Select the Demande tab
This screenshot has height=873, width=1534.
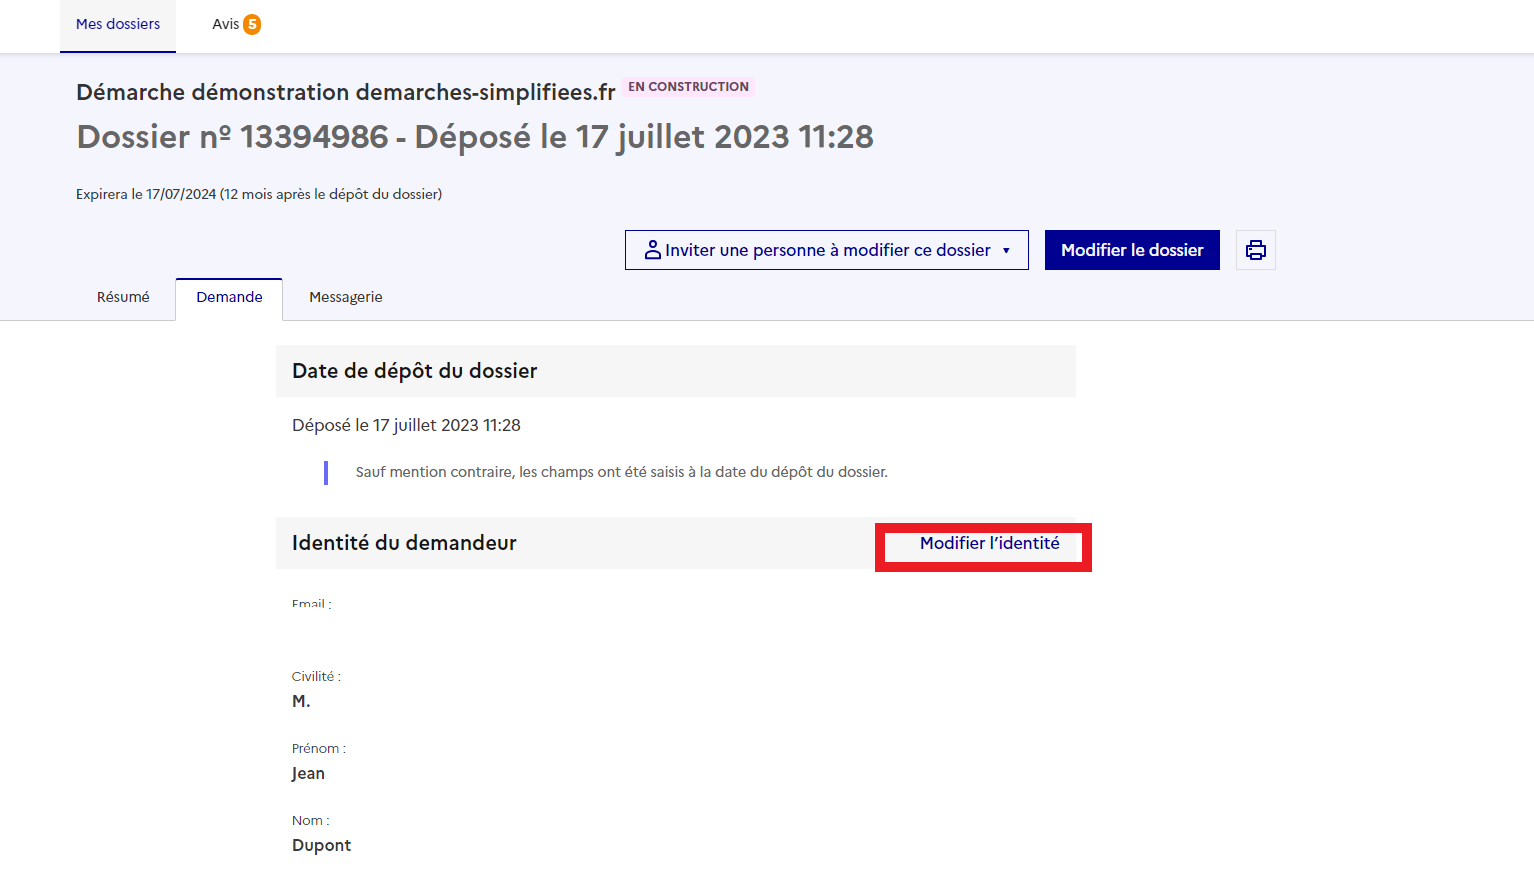(x=229, y=296)
